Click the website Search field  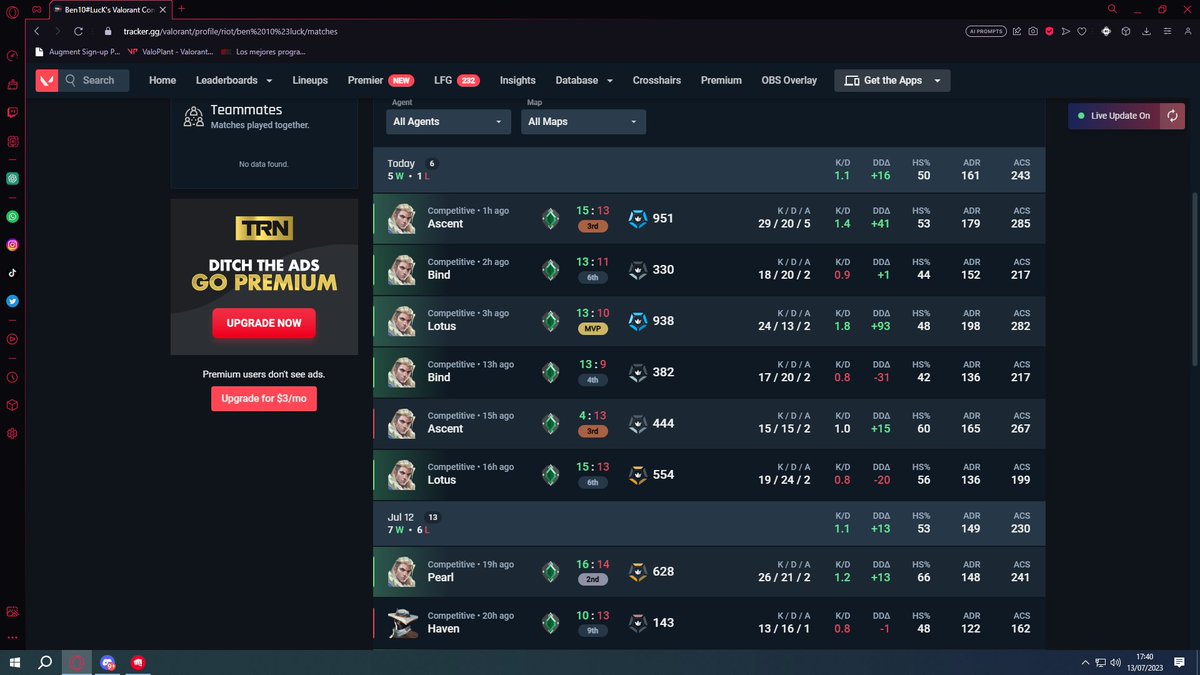coord(95,80)
